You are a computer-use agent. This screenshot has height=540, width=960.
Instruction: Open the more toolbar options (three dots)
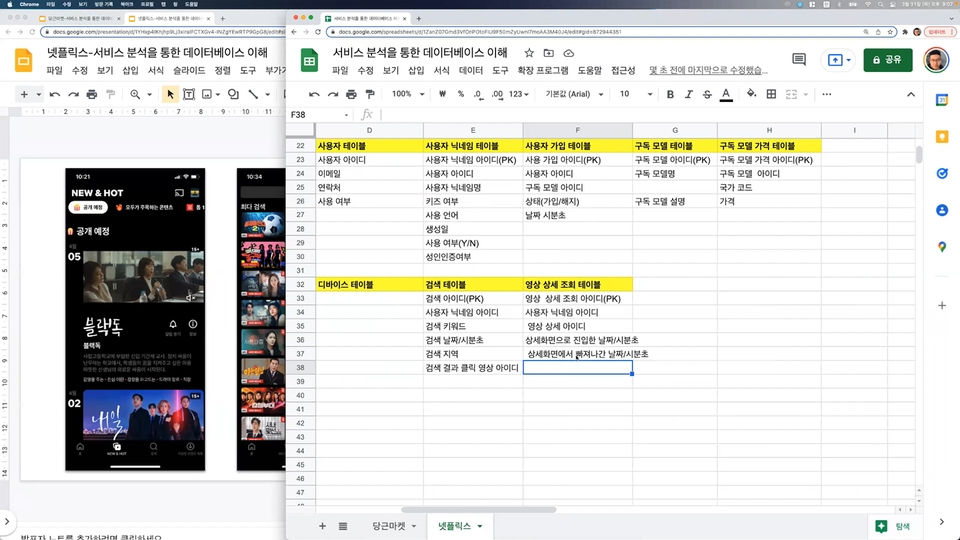pyautogui.click(x=827, y=94)
